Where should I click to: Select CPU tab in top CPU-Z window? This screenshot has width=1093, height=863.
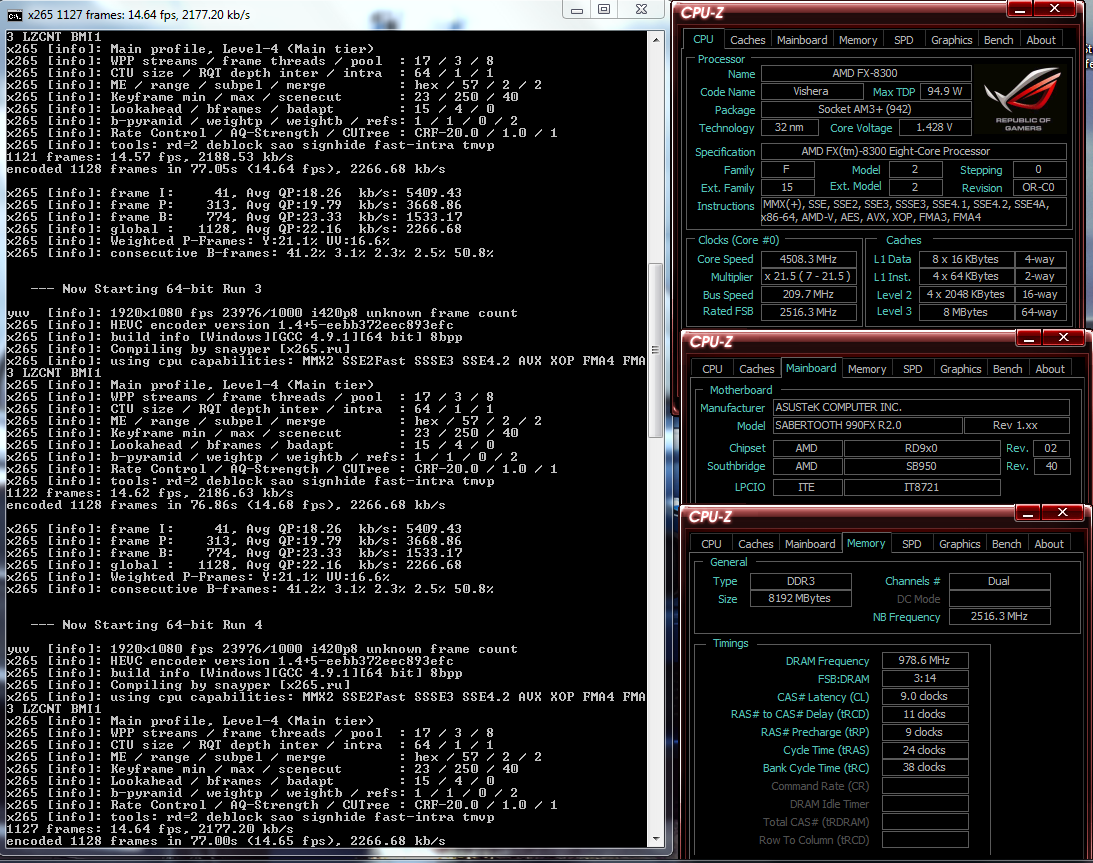pyautogui.click(x=703, y=40)
